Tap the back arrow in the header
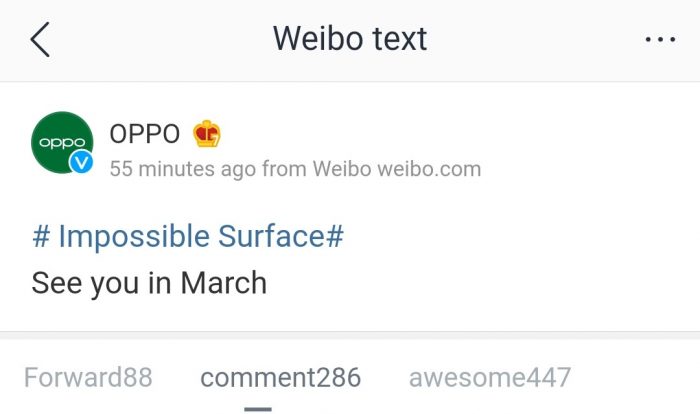Image resolution: width=700 pixels, height=414 pixels. click(x=40, y=39)
